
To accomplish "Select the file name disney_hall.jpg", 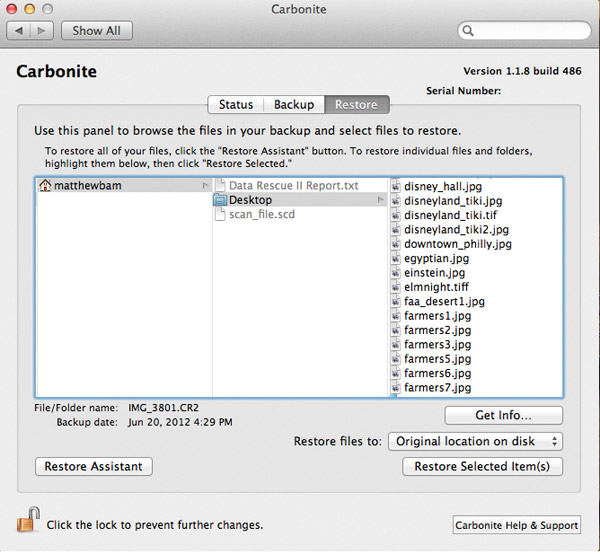I will (443, 186).
